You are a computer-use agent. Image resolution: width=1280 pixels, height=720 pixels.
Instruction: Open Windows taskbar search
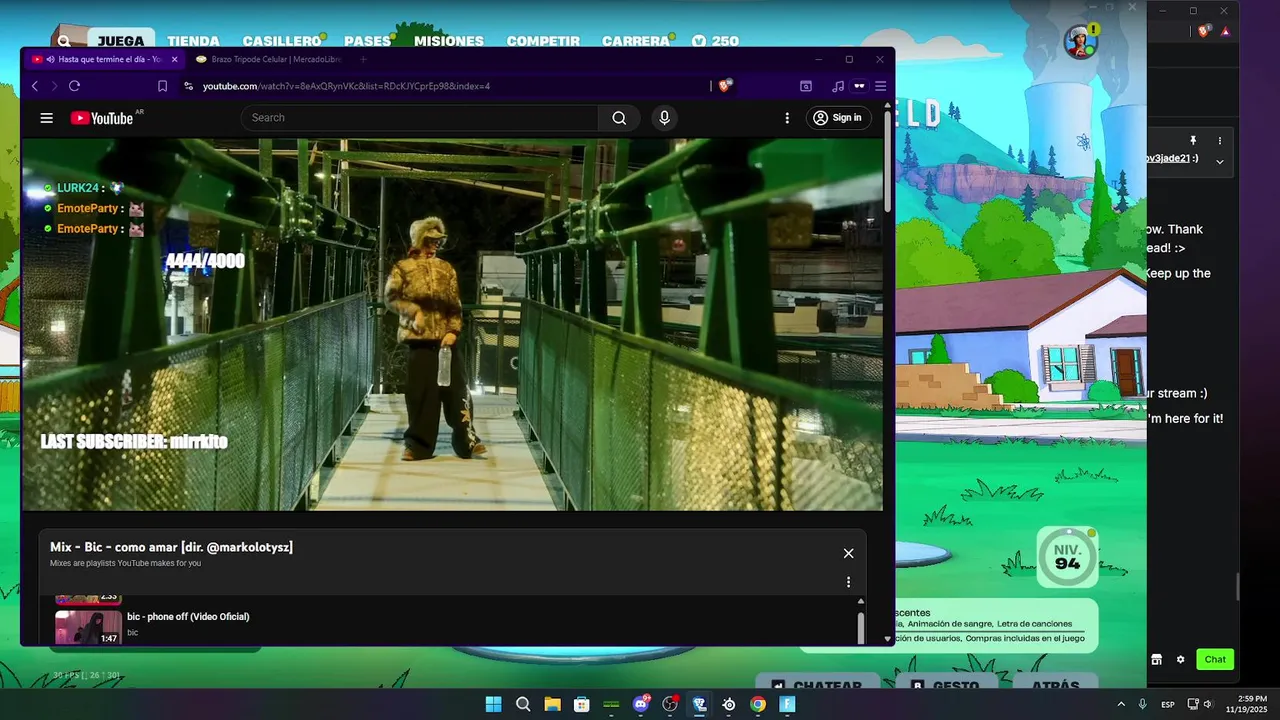[523, 704]
